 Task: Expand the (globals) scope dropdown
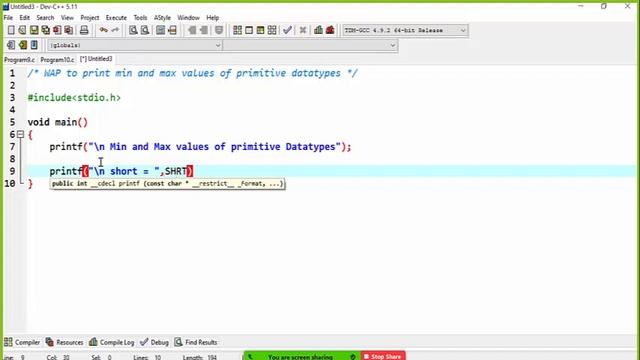coord(135,45)
